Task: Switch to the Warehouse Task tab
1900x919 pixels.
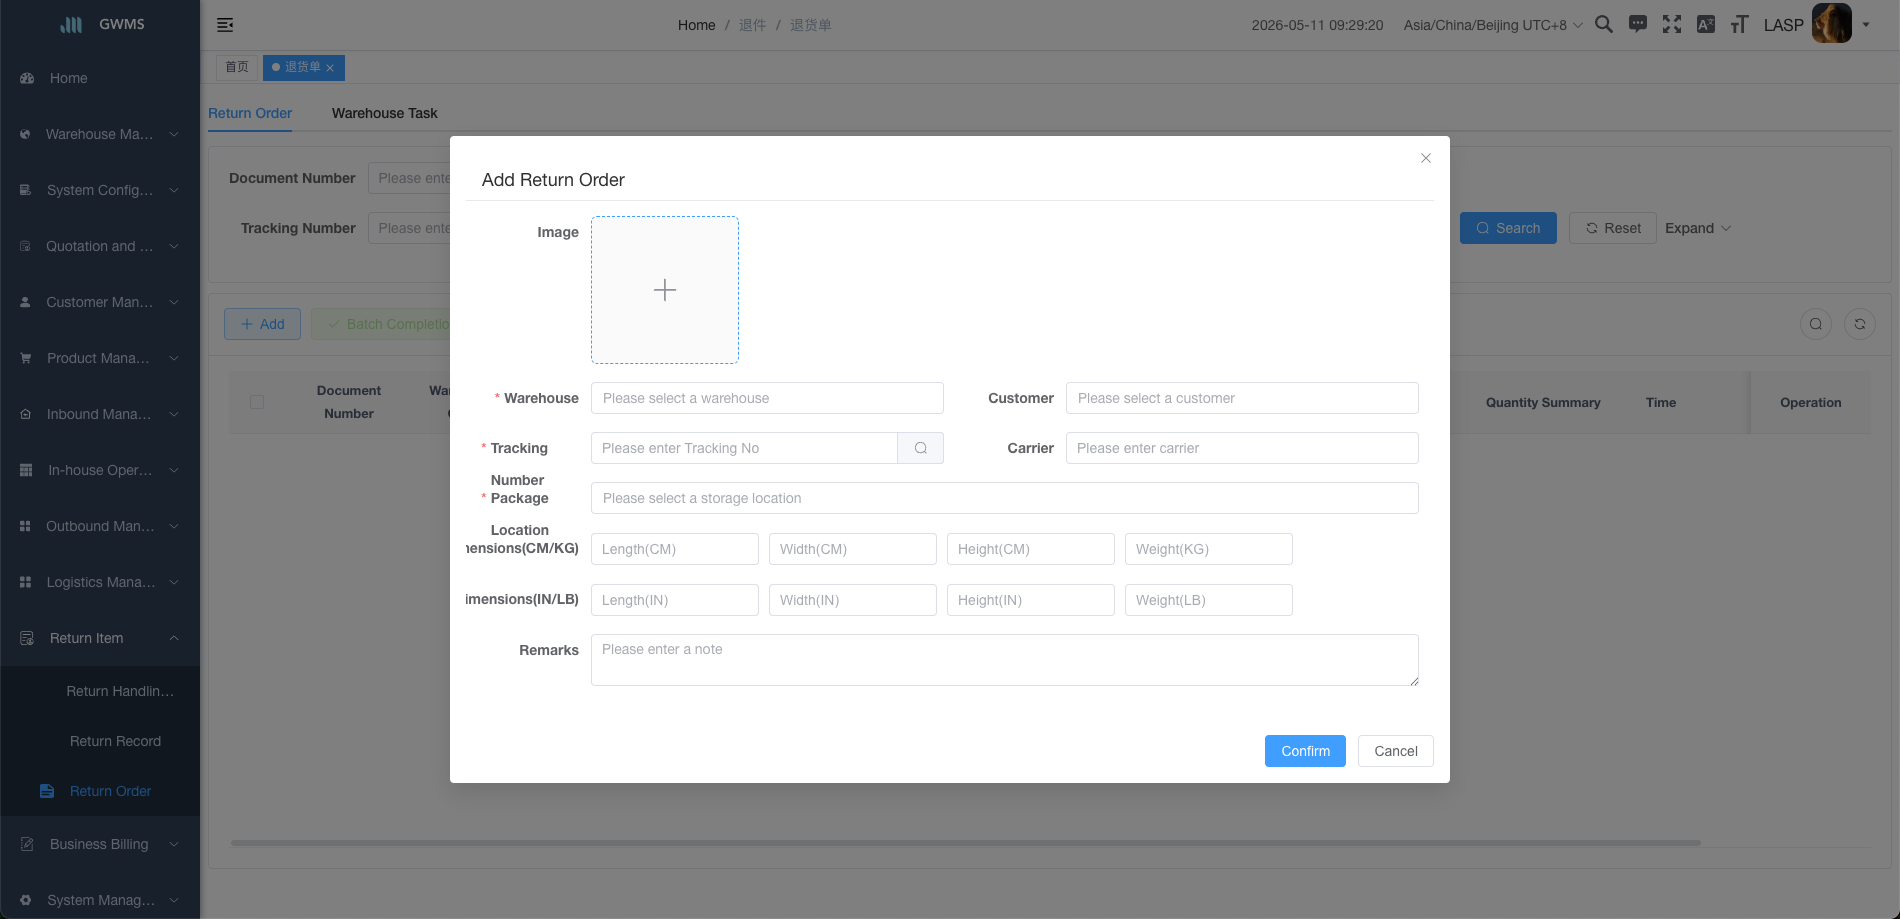Action: (x=384, y=113)
